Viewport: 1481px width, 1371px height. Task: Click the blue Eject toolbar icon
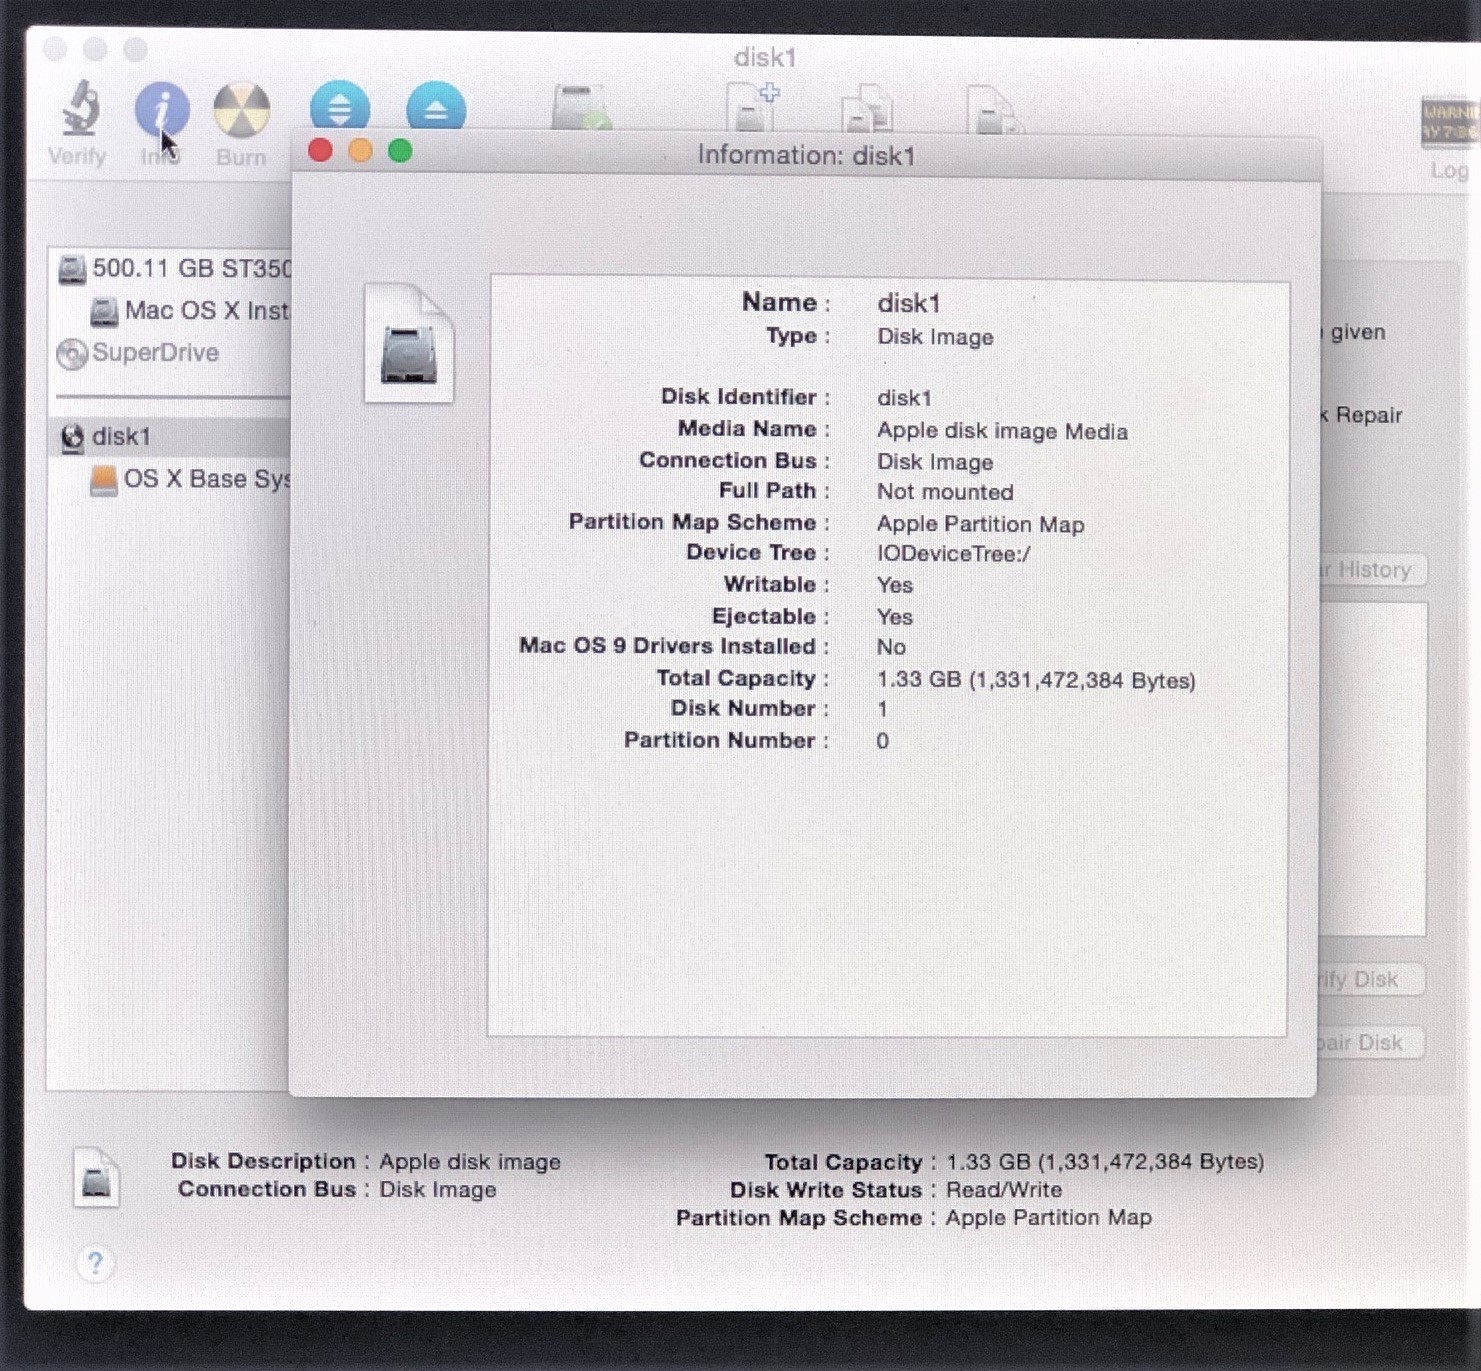click(x=436, y=106)
